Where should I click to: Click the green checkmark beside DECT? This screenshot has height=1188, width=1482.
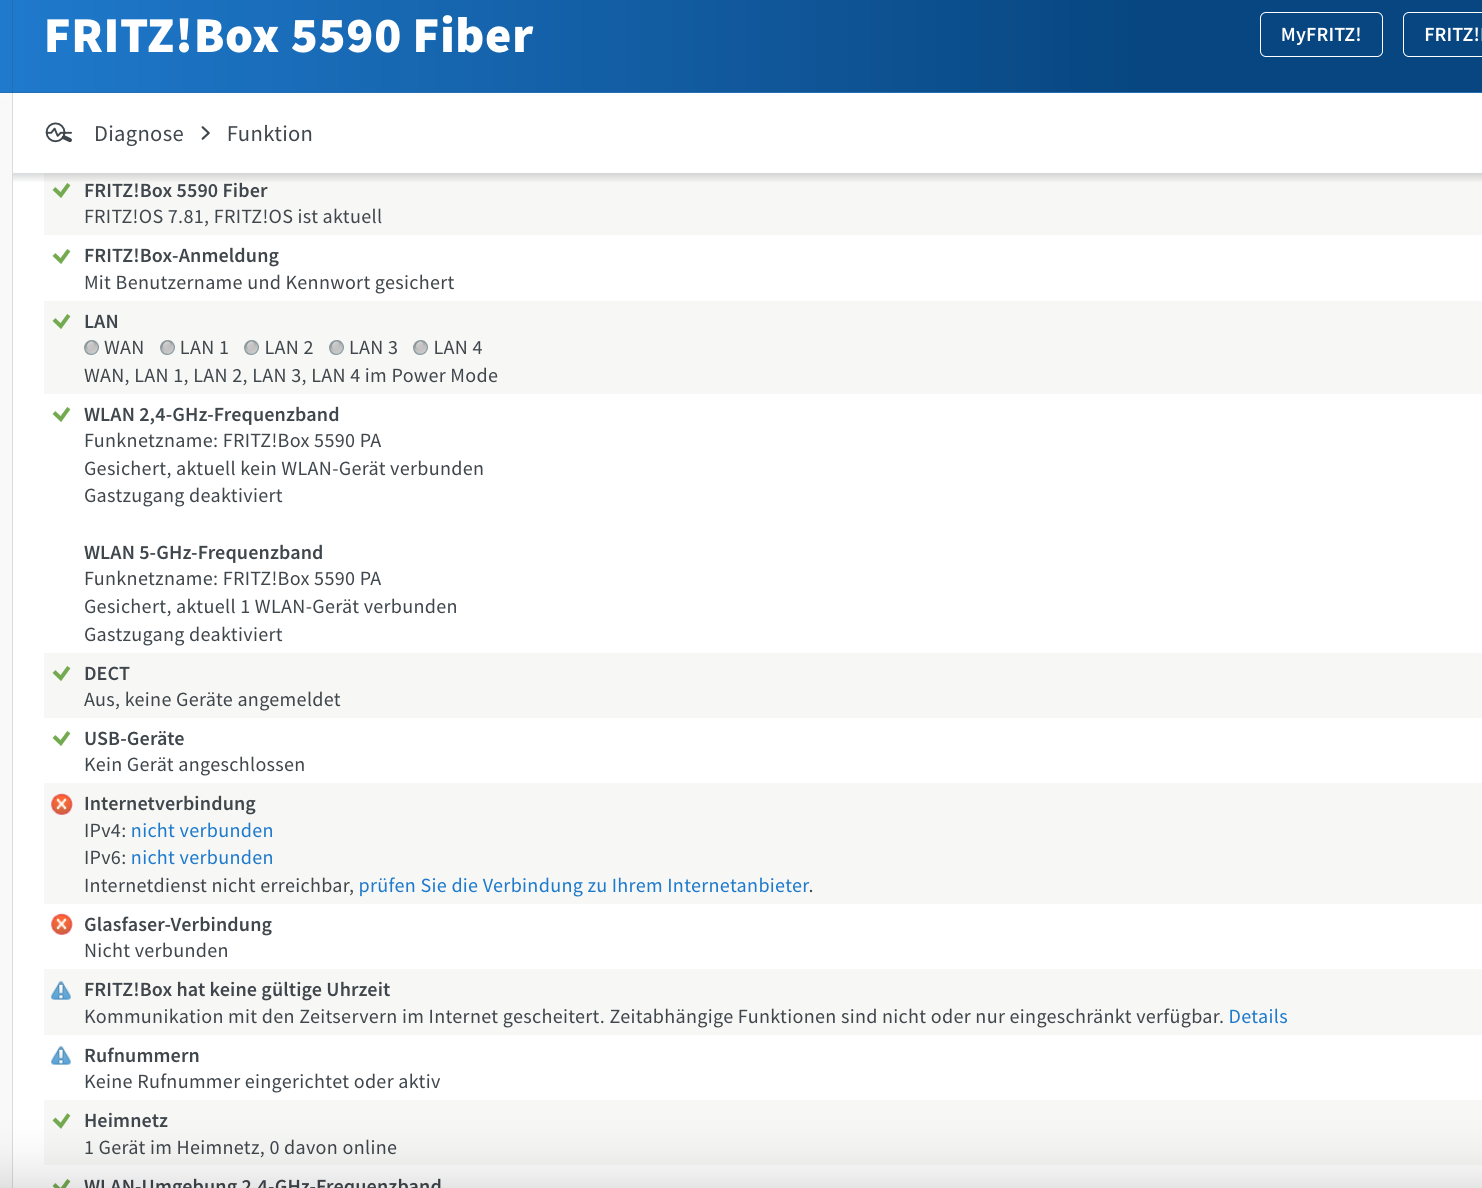[x=61, y=674]
